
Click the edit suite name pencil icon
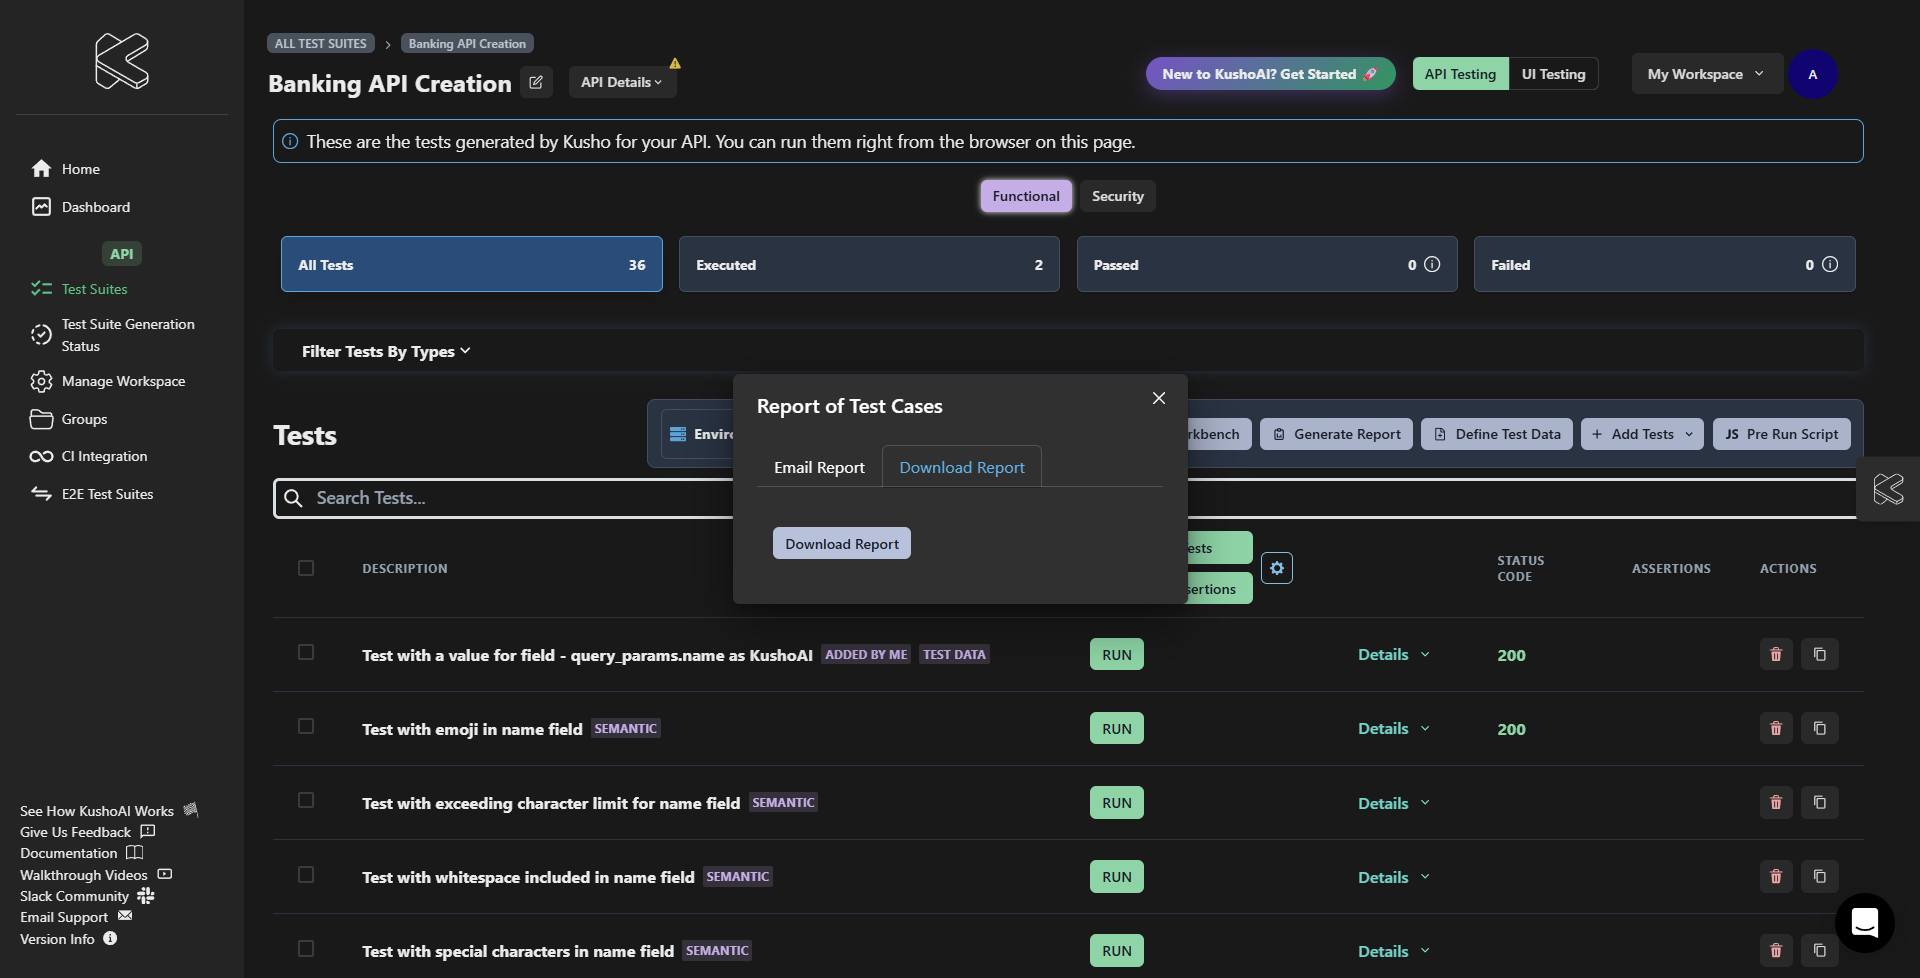click(536, 82)
